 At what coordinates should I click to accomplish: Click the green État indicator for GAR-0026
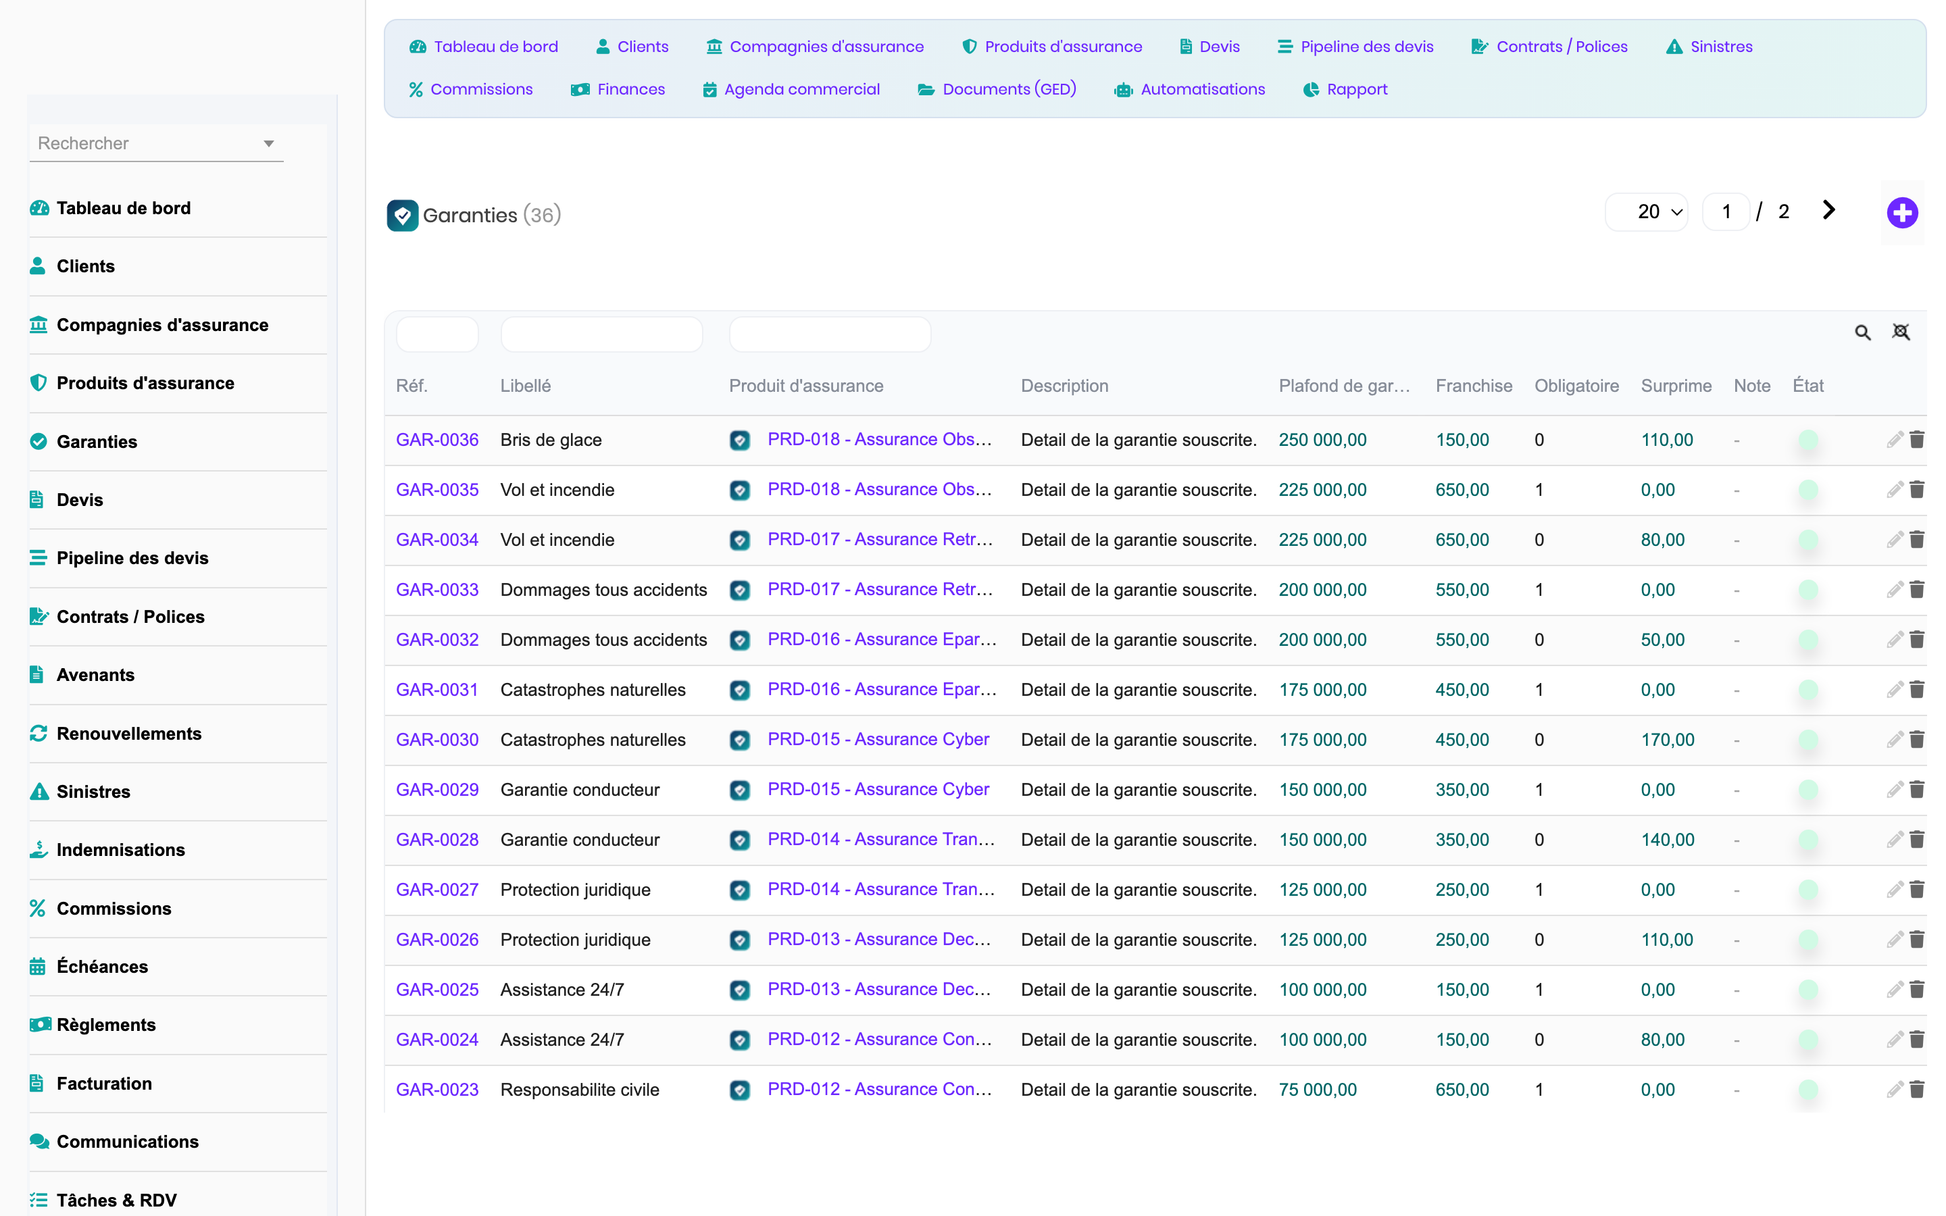(1808, 940)
